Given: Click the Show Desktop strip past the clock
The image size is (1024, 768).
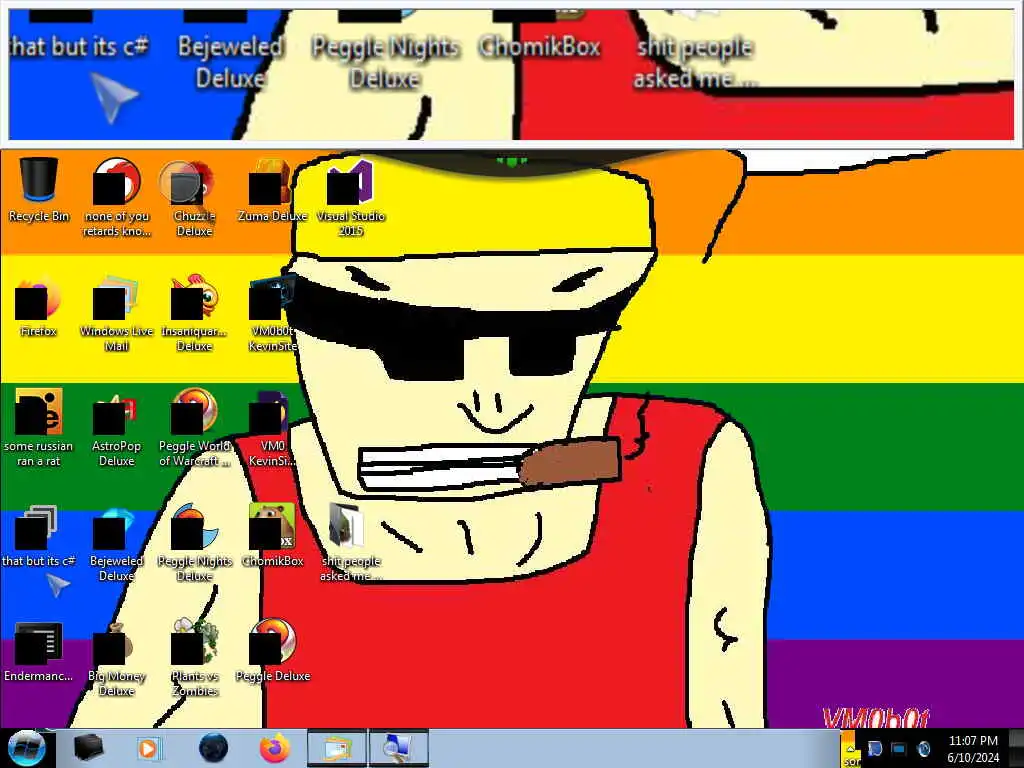Looking at the screenshot, I should [1017, 748].
